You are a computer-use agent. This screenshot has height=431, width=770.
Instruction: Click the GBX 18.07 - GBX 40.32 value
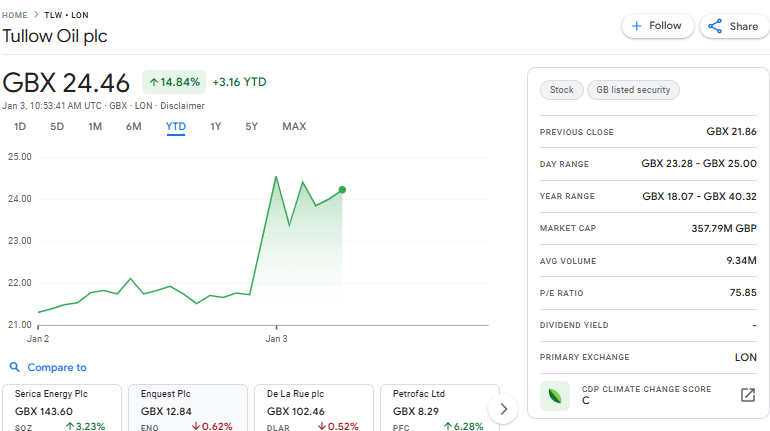tap(699, 196)
